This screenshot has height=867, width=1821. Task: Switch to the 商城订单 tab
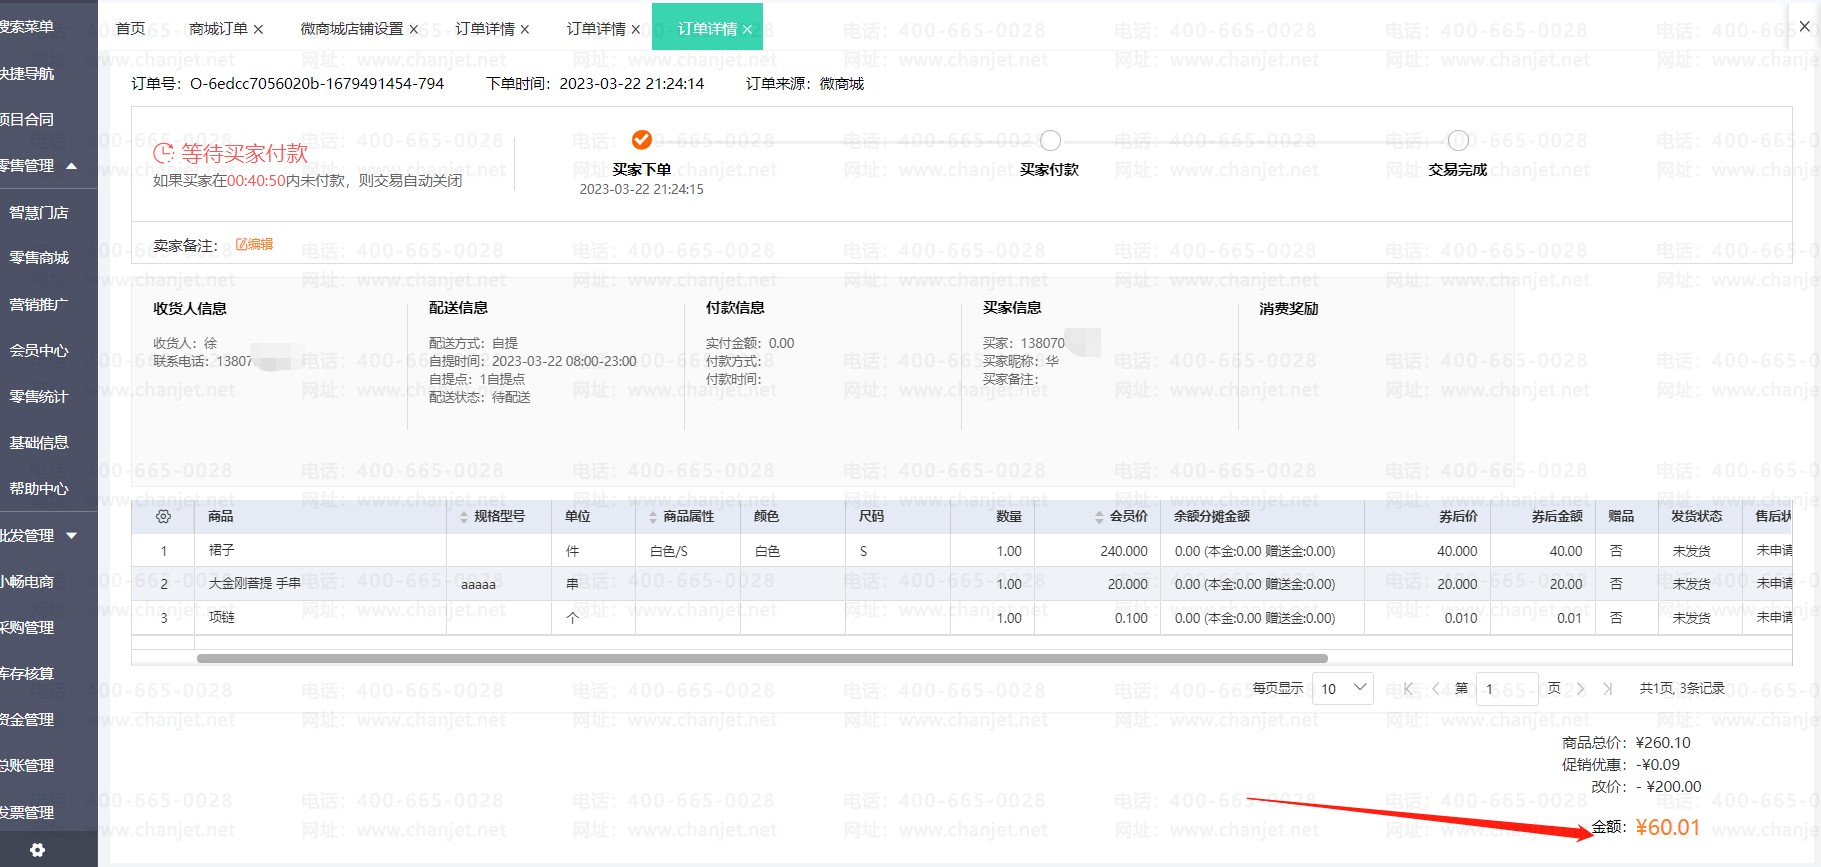click(x=218, y=29)
